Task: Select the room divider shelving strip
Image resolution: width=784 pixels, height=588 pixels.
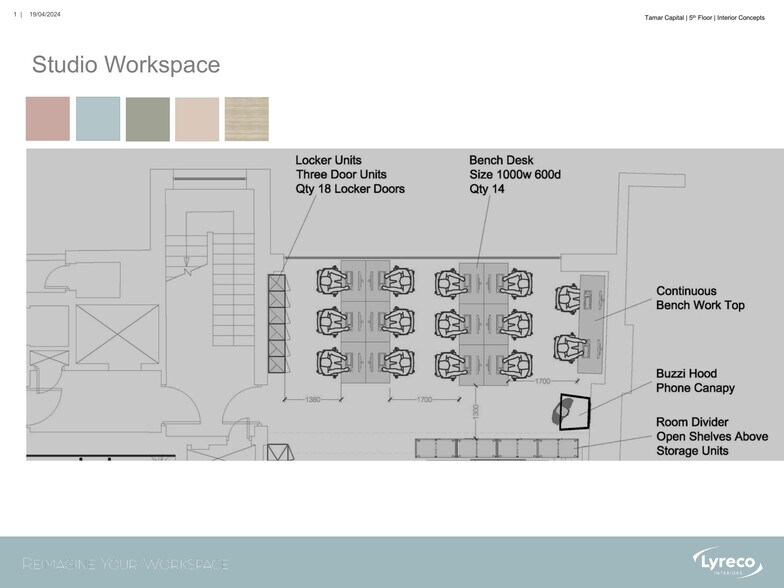Action: coord(496,447)
